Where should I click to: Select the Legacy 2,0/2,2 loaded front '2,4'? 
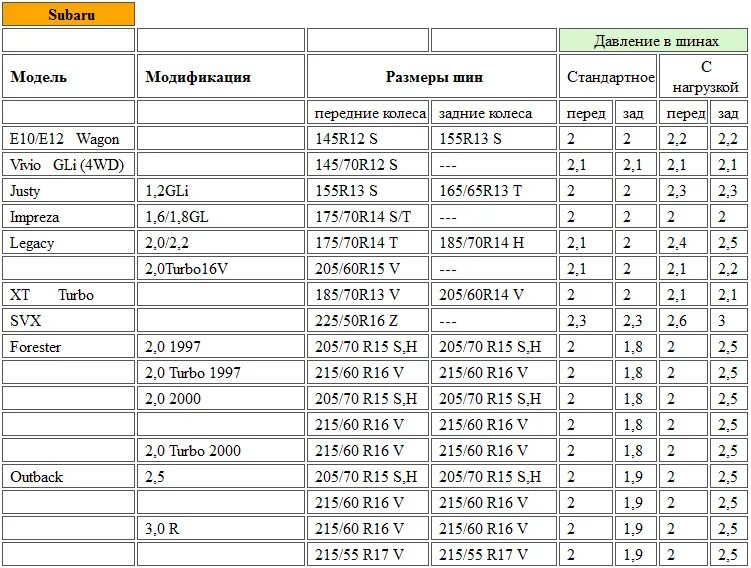pyautogui.click(x=683, y=243)
